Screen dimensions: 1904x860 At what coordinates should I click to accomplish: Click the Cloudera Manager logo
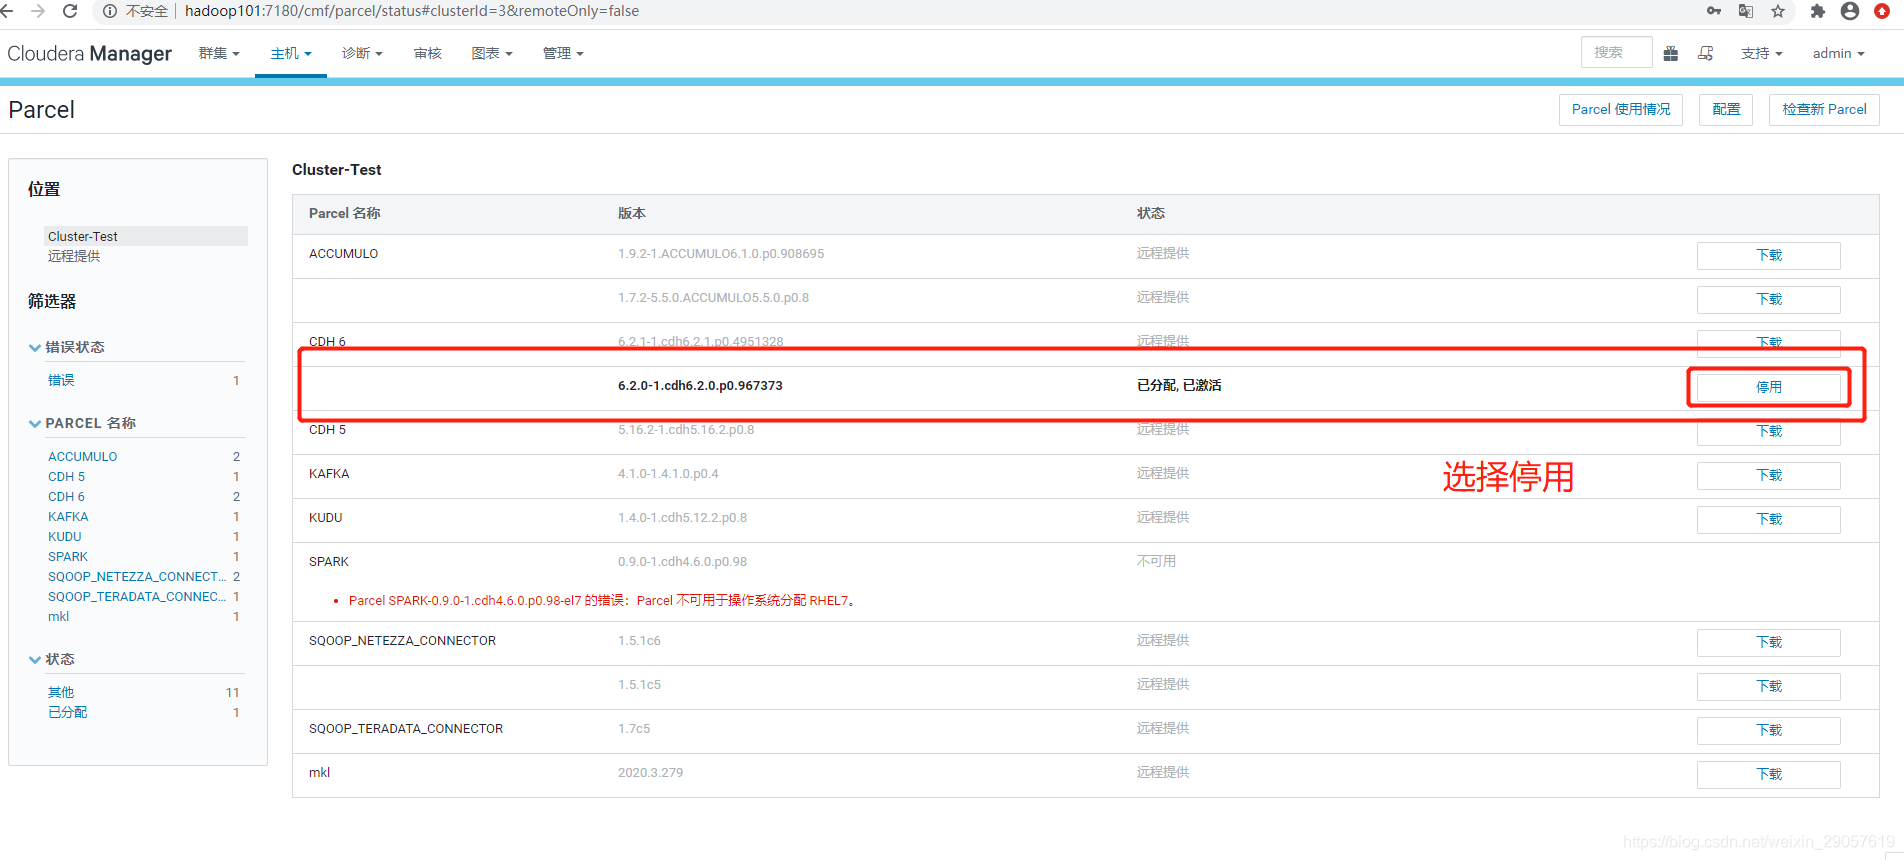89,53
